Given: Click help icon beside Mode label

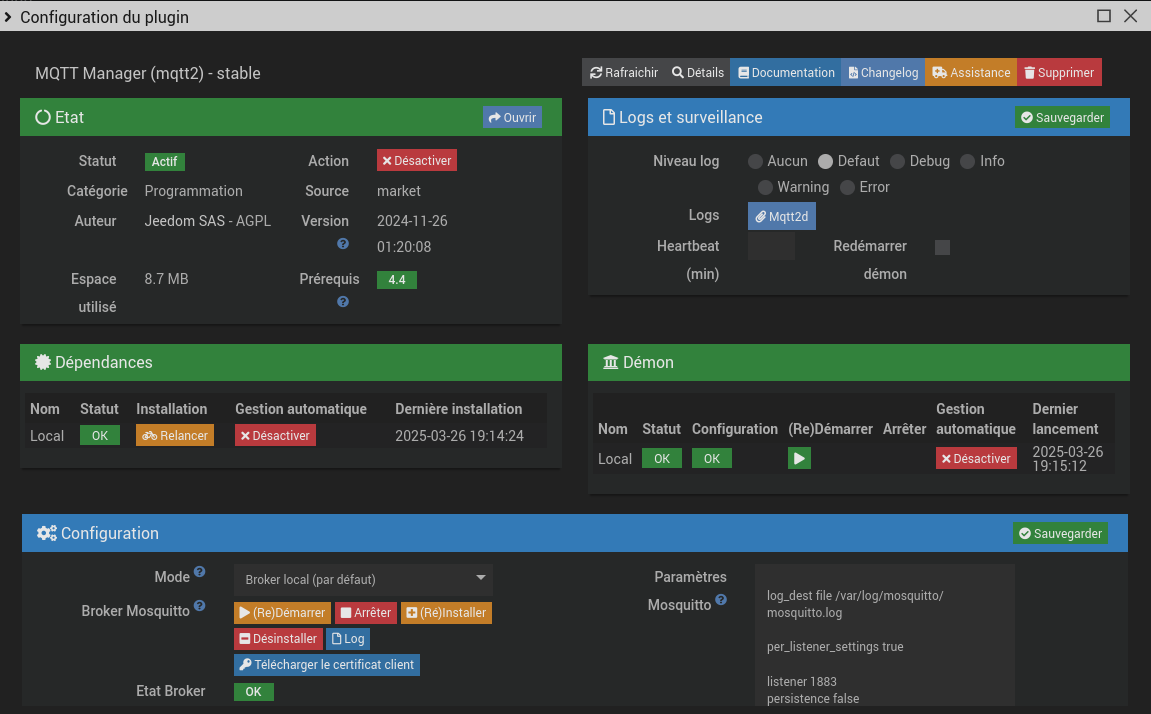Looking at the screenshot, I should point(199,572).
